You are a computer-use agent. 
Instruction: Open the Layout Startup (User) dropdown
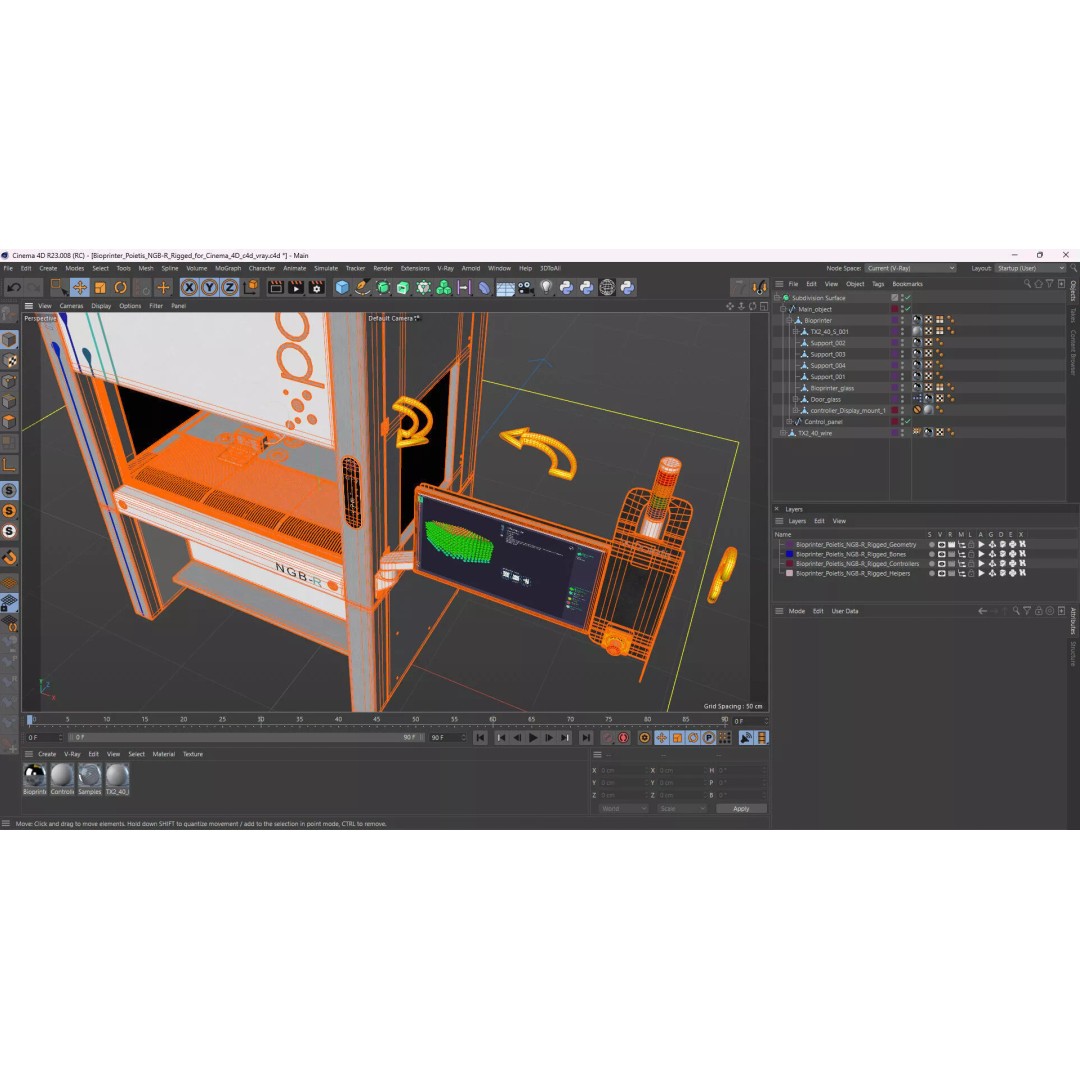pos(1030,269)
